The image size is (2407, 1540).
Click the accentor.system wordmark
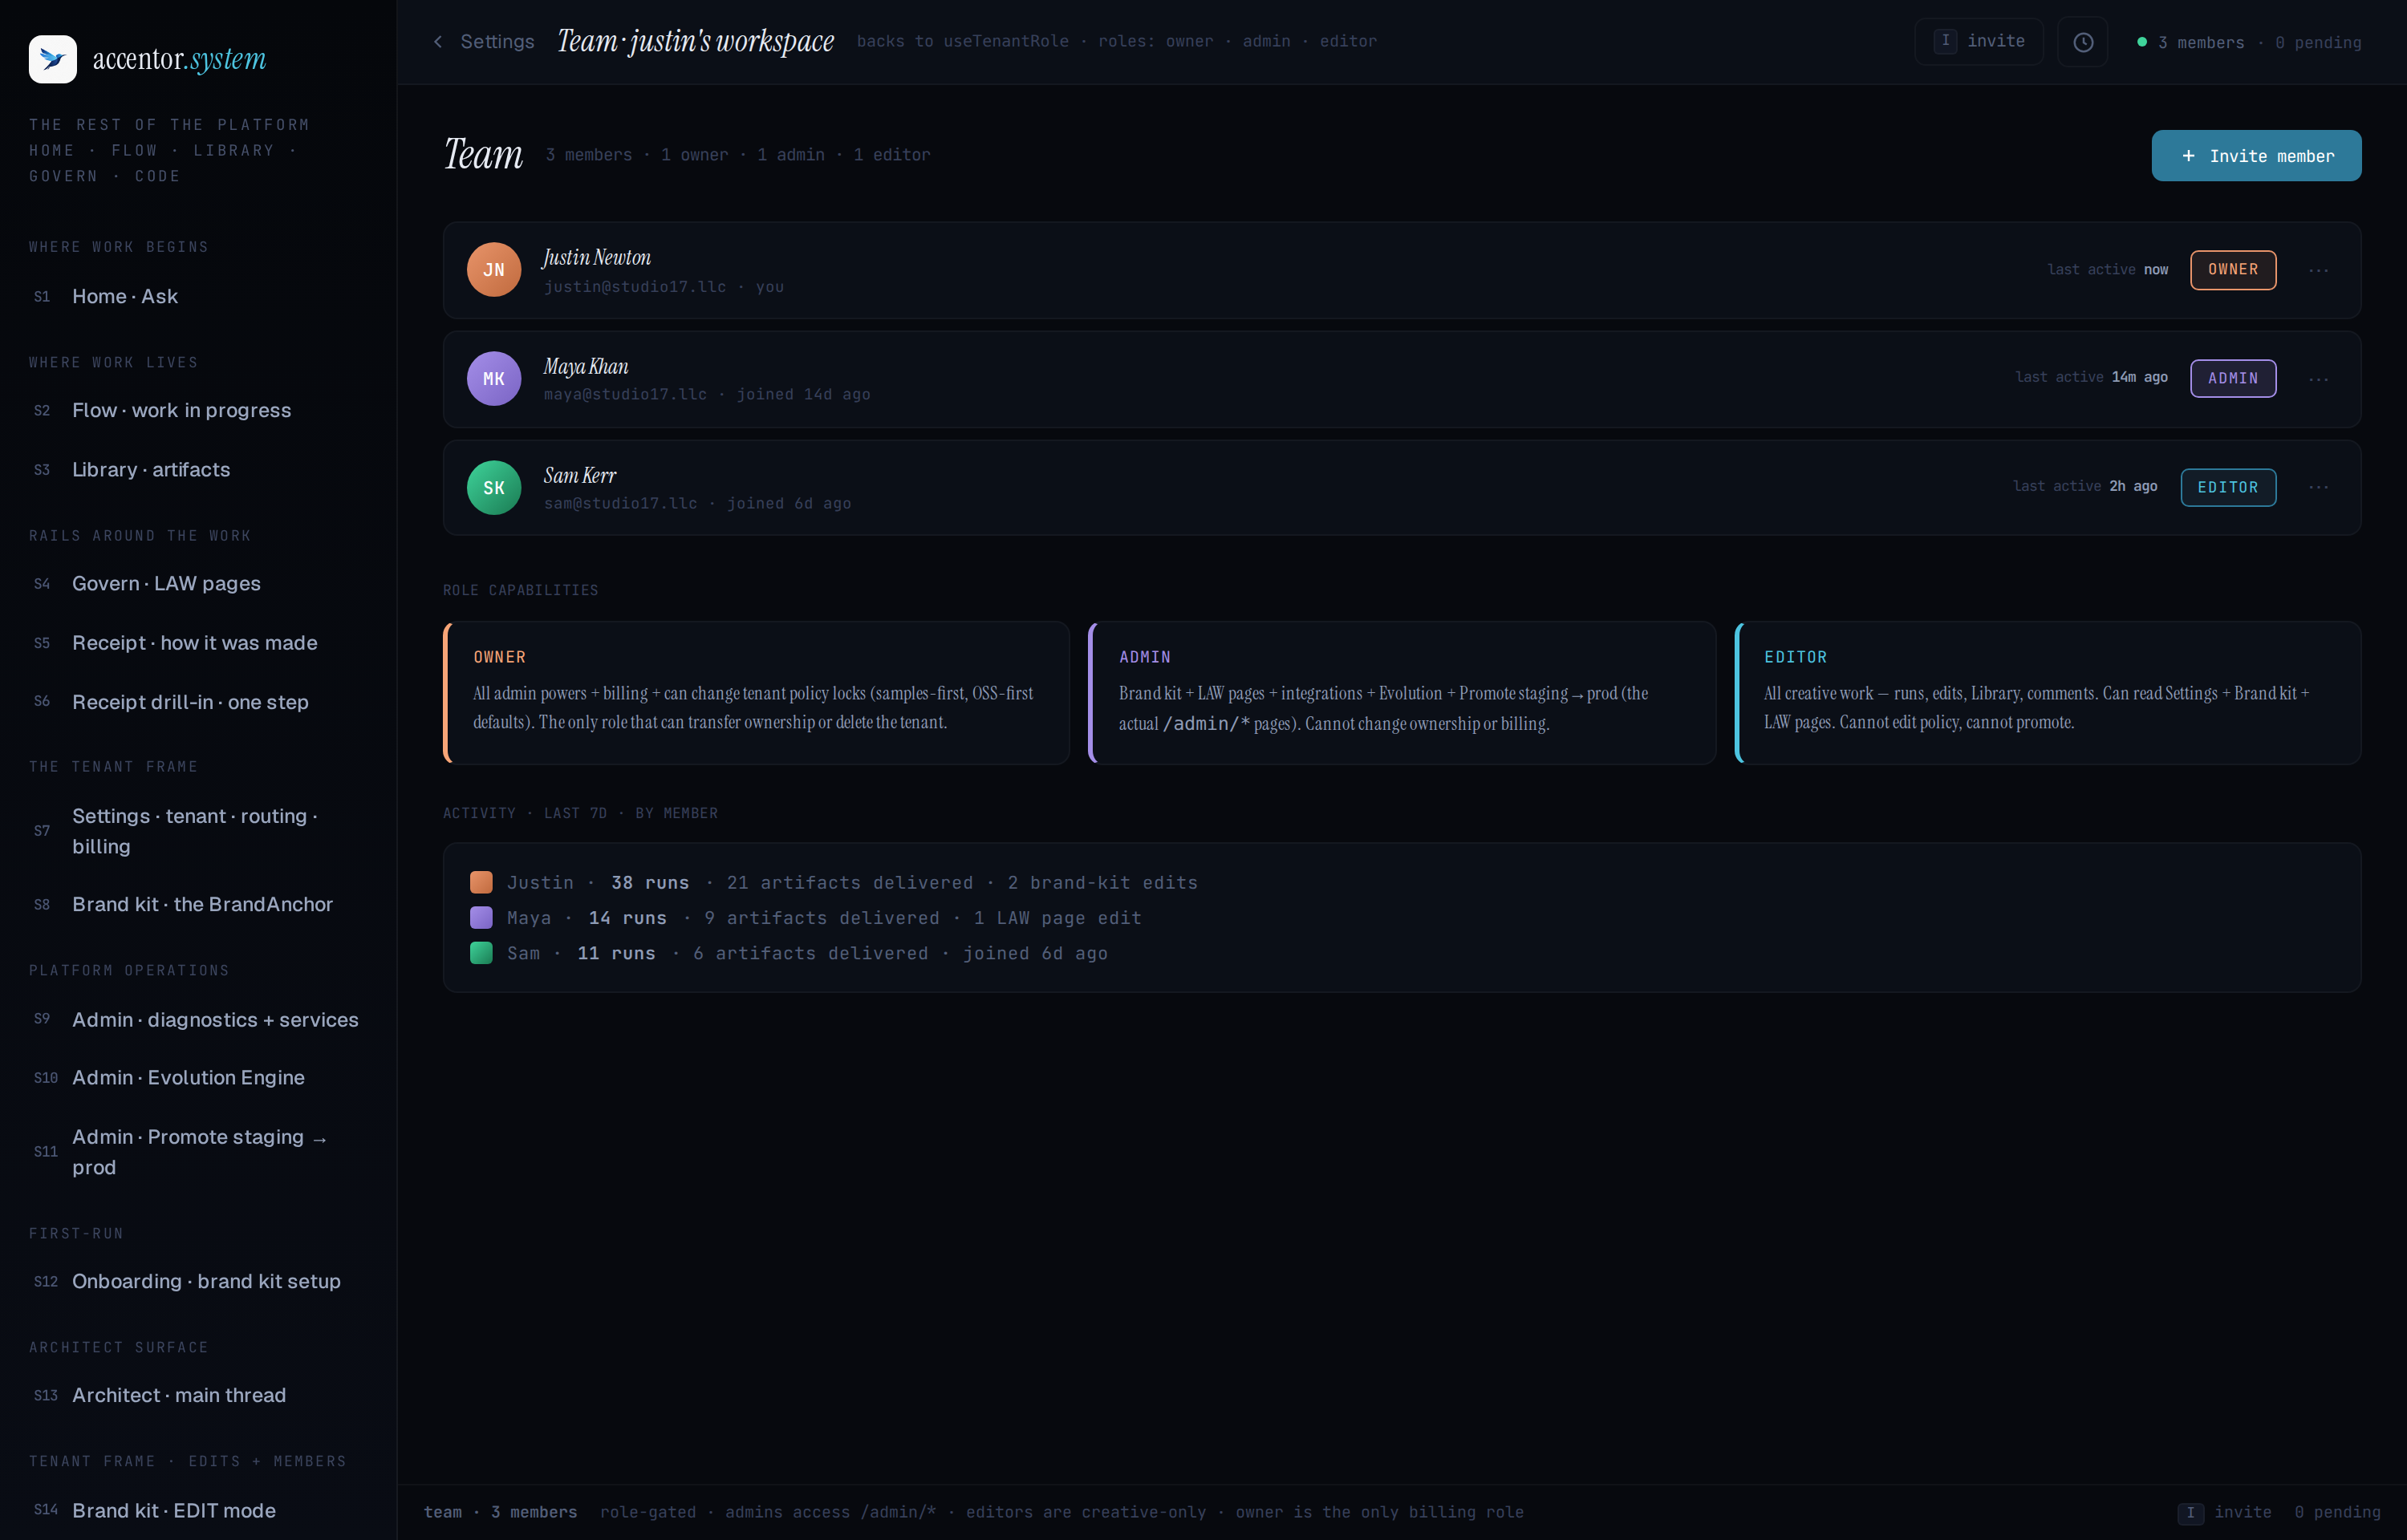tap(179, 59)
